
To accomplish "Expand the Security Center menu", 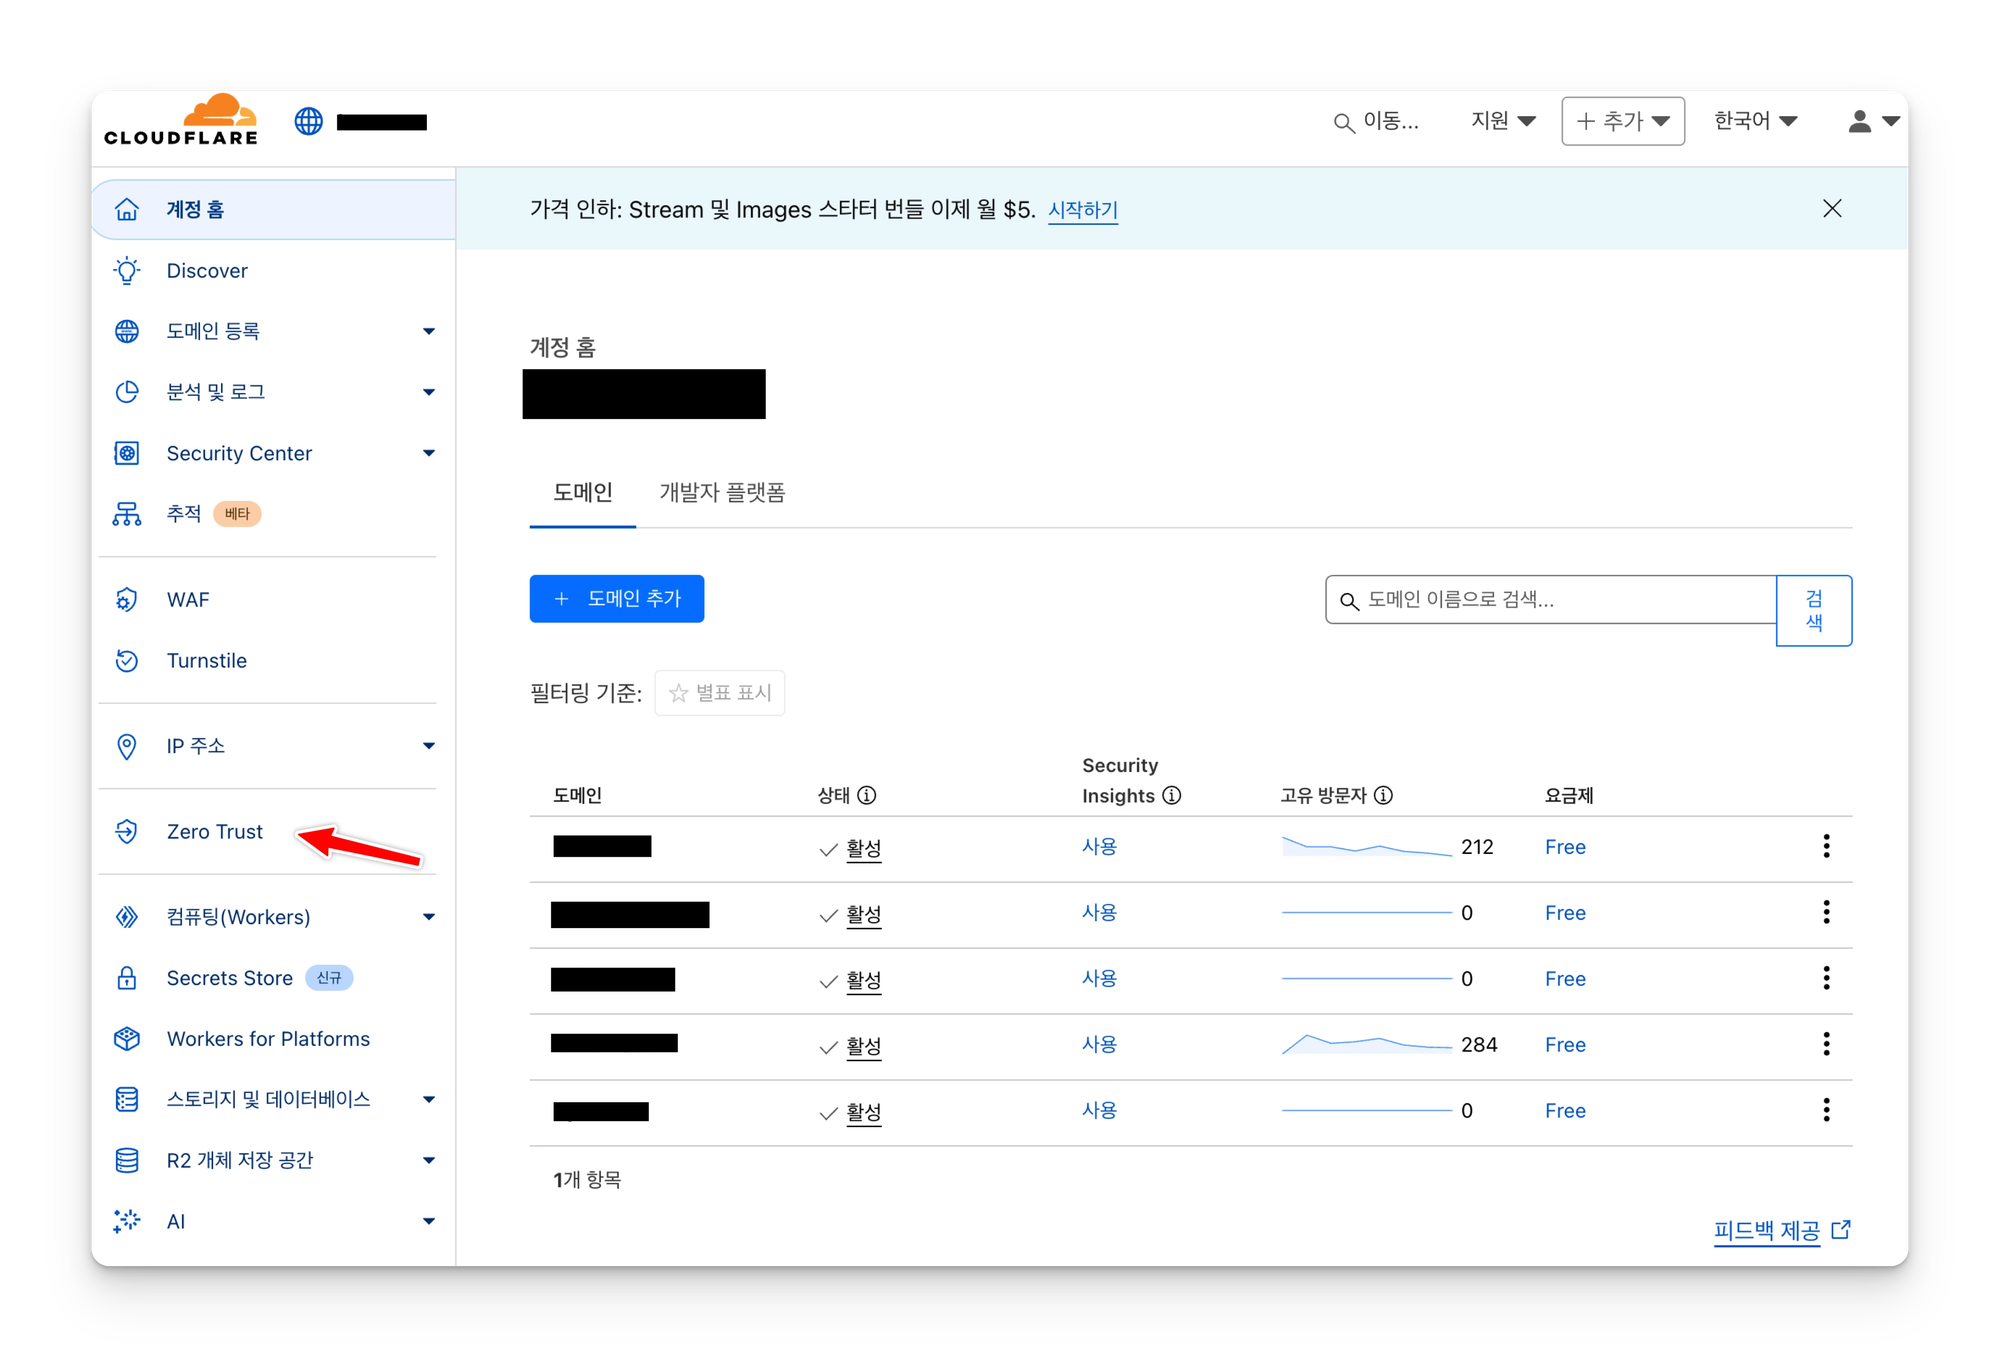I will [429, 453].
